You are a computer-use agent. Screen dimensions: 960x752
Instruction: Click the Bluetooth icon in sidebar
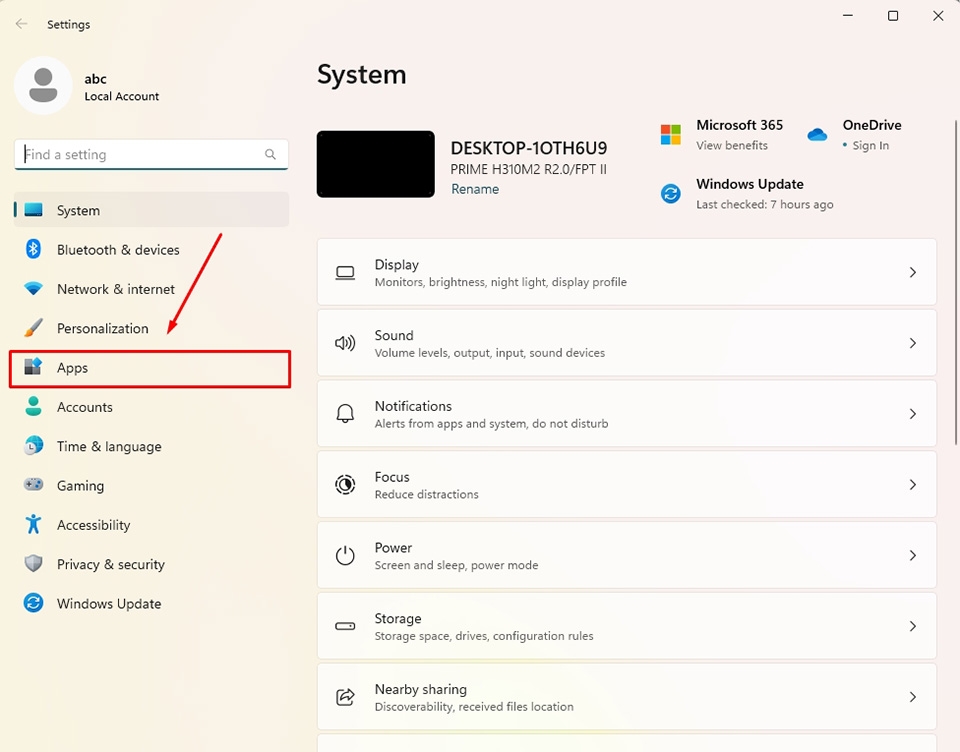[x=33, y=249]
